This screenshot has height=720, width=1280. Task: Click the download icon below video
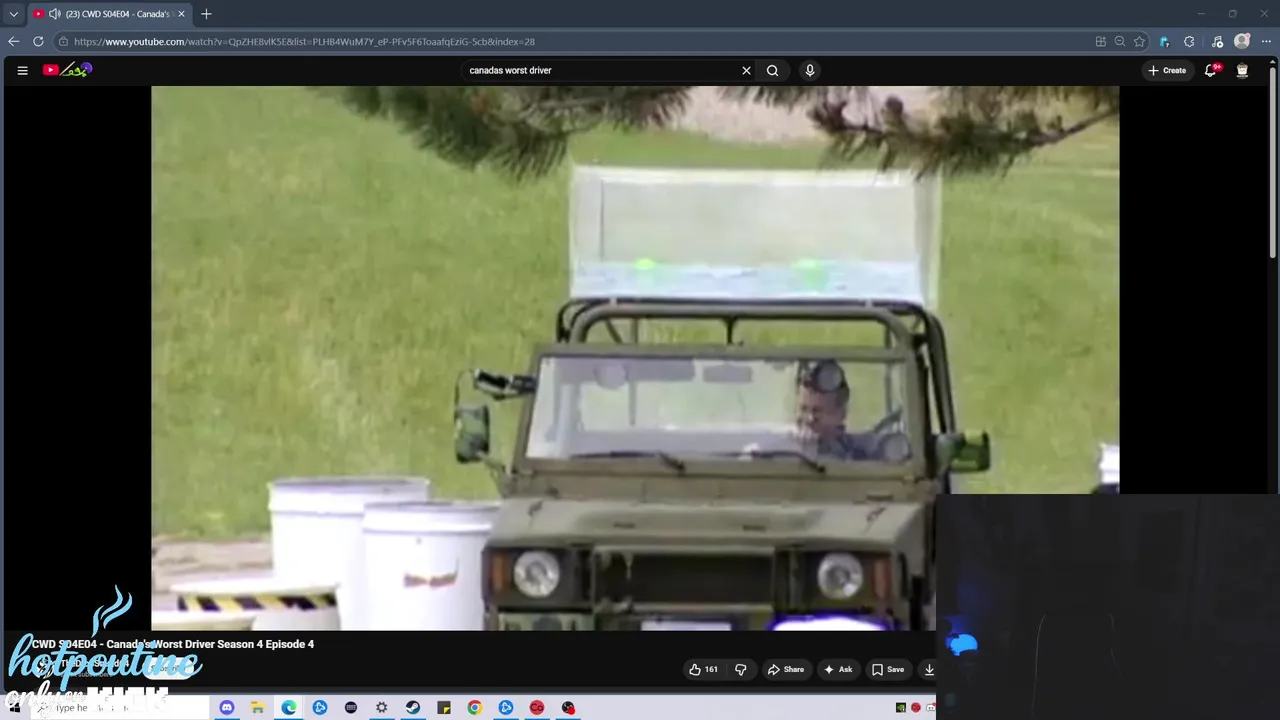coord(928,669)
